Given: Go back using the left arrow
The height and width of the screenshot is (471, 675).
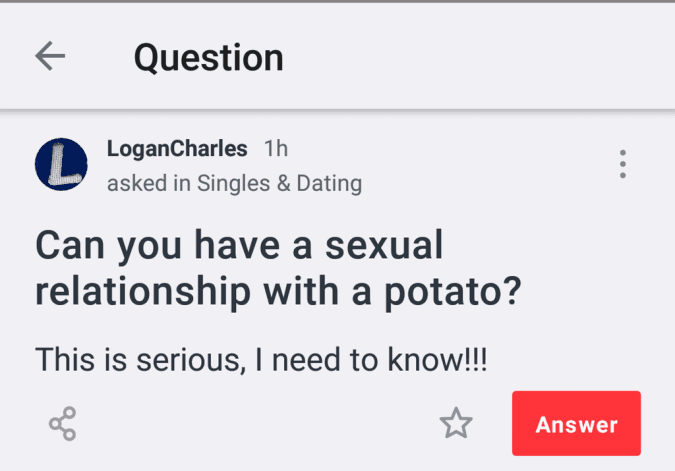Looking at the screenshot, I should 50,57.
